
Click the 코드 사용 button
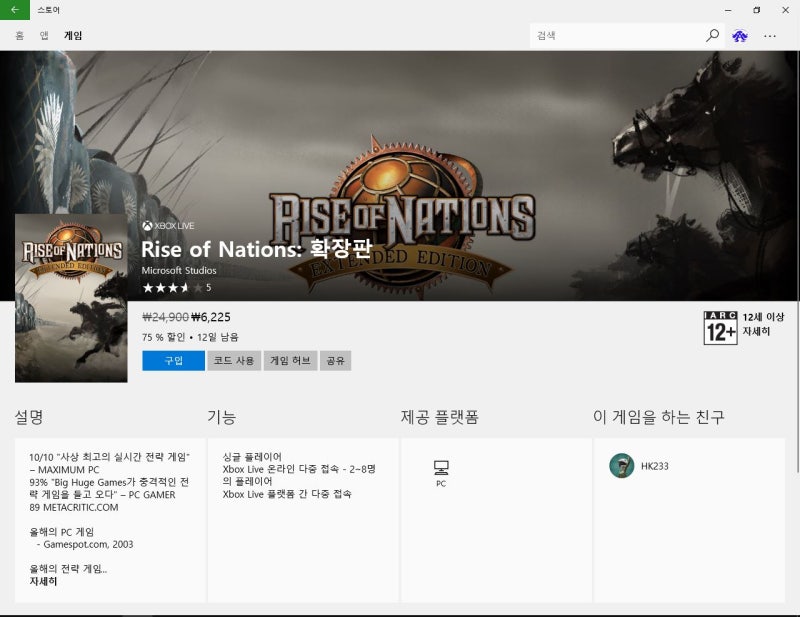pos(234,360)
